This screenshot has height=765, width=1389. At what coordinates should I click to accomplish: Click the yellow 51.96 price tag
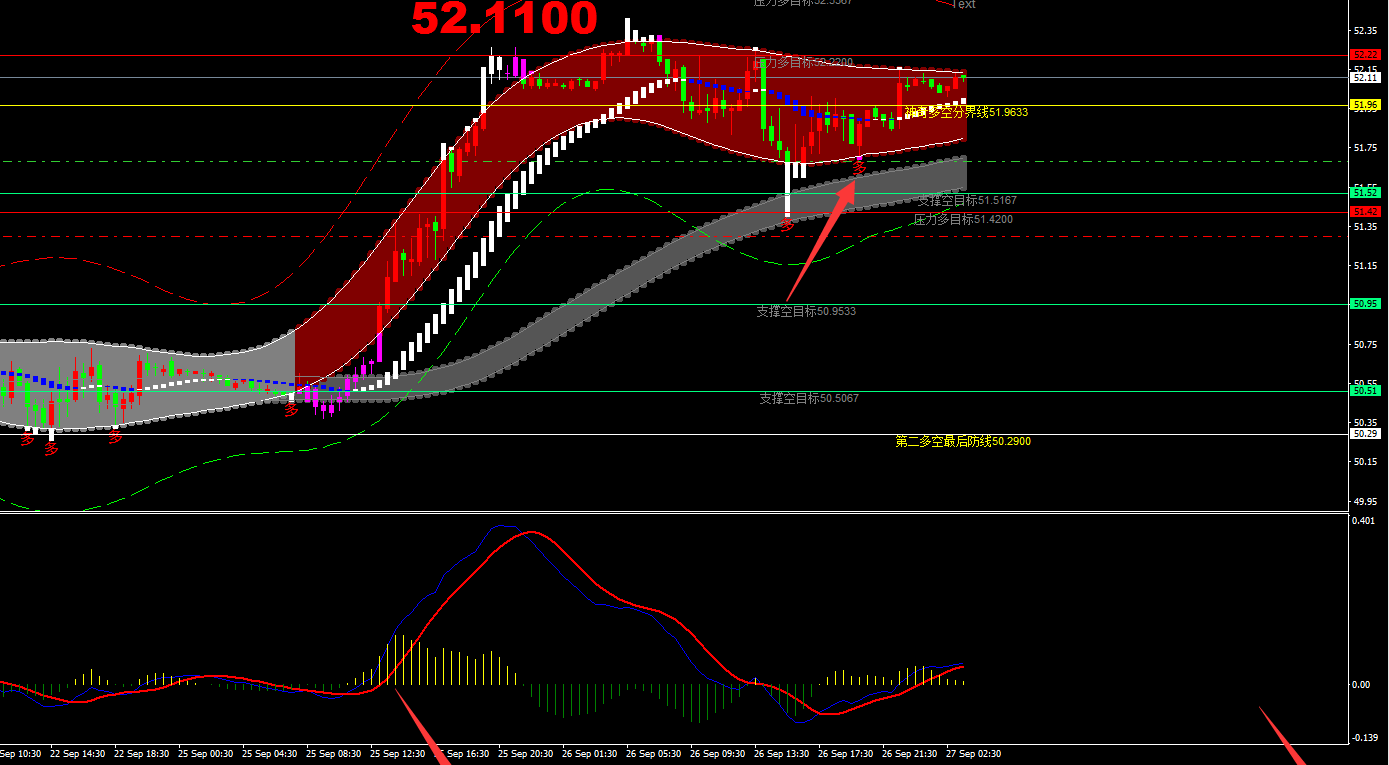pyautogui.click(x=1365, y=104)
